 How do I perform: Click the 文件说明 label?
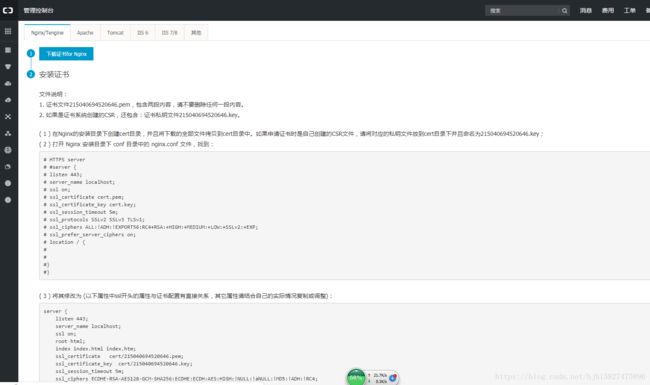tap(53, 94)
